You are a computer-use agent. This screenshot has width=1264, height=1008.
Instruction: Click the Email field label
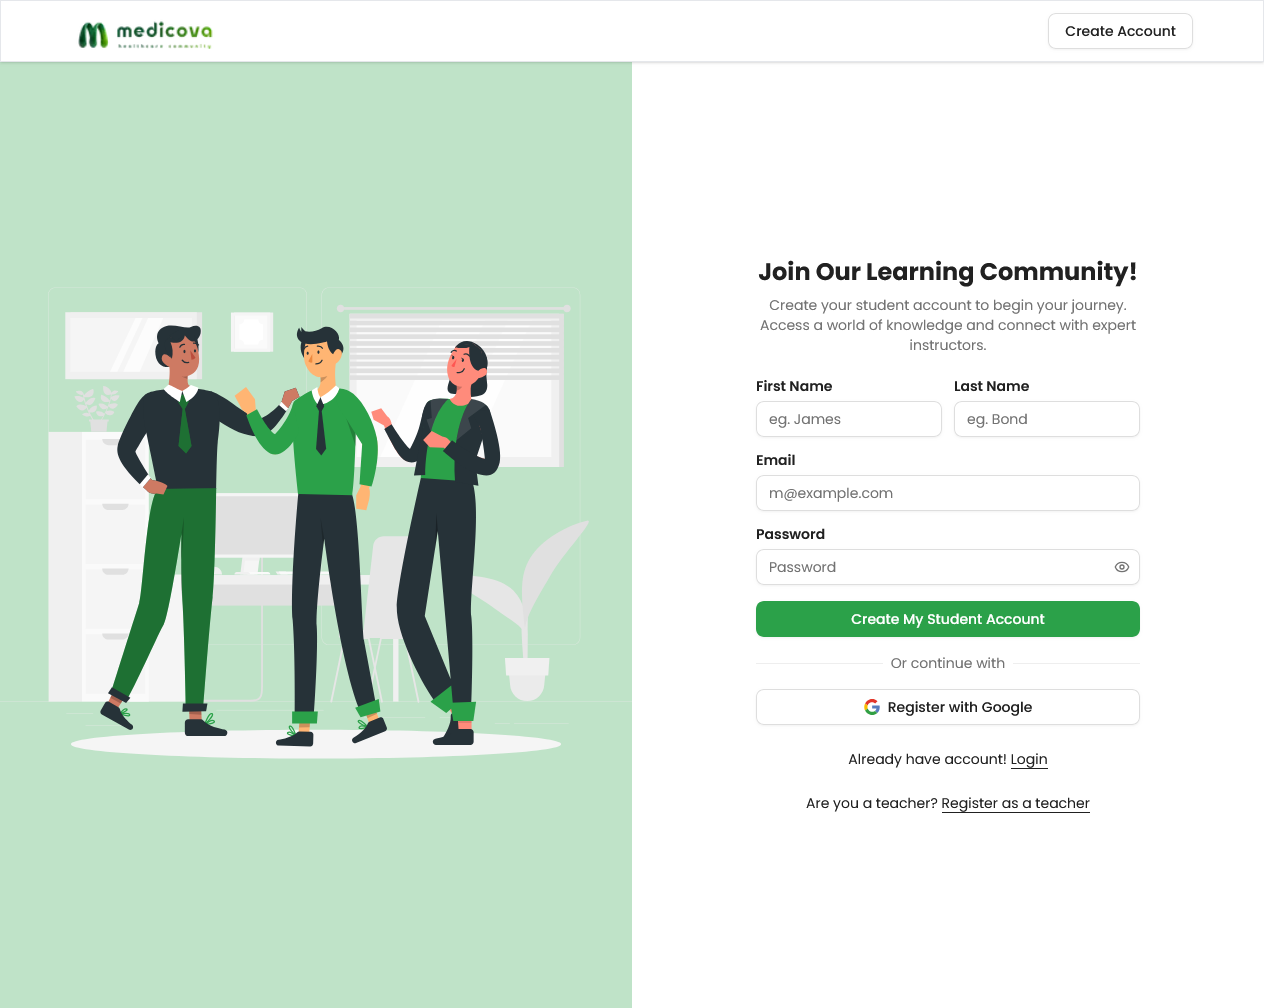coord(776,460)
